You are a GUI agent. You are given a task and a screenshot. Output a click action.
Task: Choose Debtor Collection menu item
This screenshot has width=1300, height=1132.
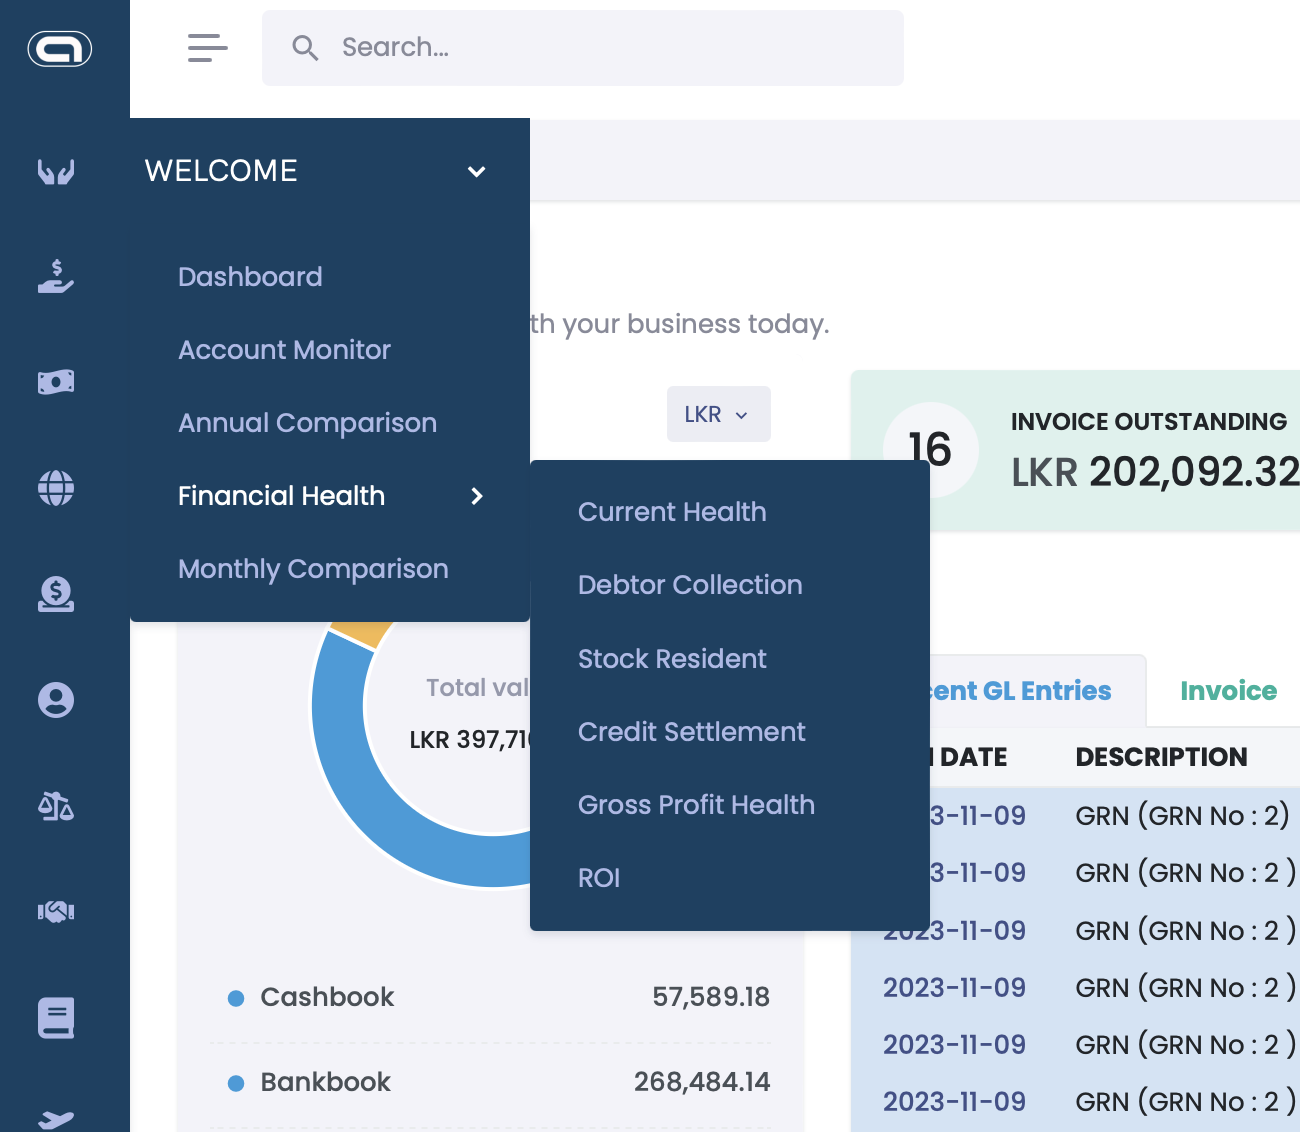(x=690, y=585)
